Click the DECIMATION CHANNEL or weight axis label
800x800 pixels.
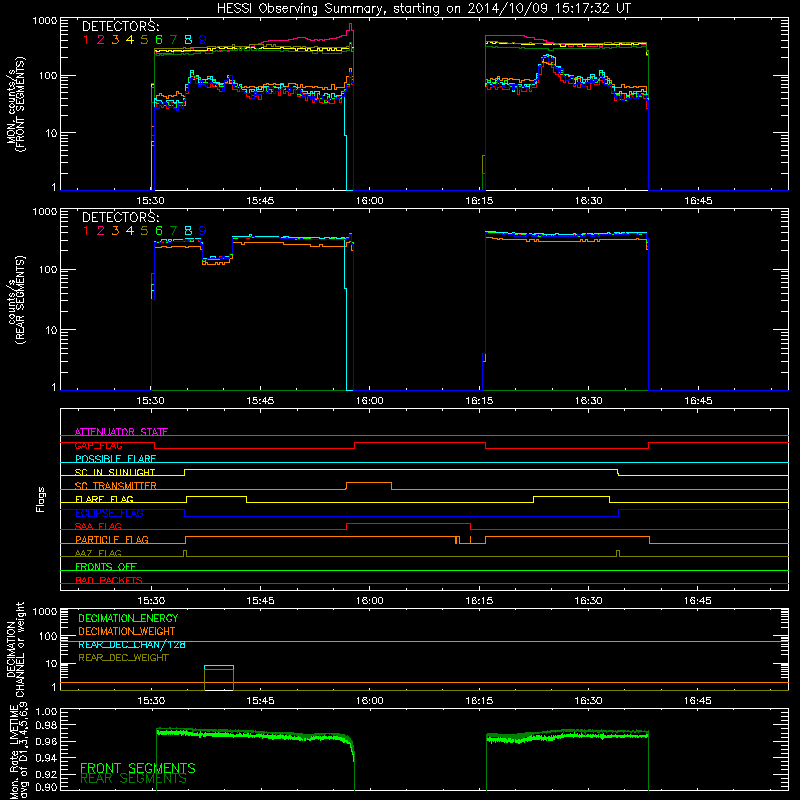pyautogui.click(x=15, y=649)
